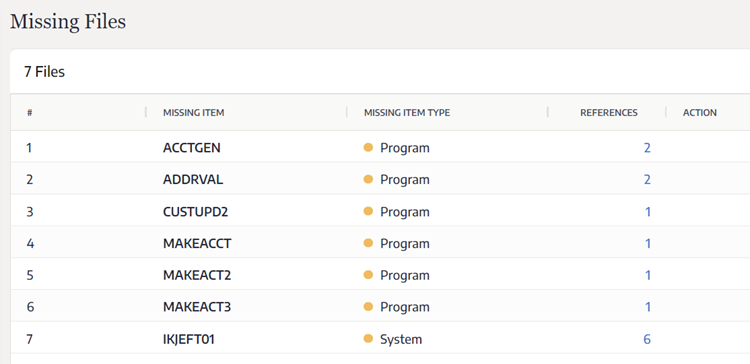This screenshot has width=750, height=364.
Task: Click the yellow status dot for ACCTGEN
Action: pyautogui.click(x=368, y=147)
